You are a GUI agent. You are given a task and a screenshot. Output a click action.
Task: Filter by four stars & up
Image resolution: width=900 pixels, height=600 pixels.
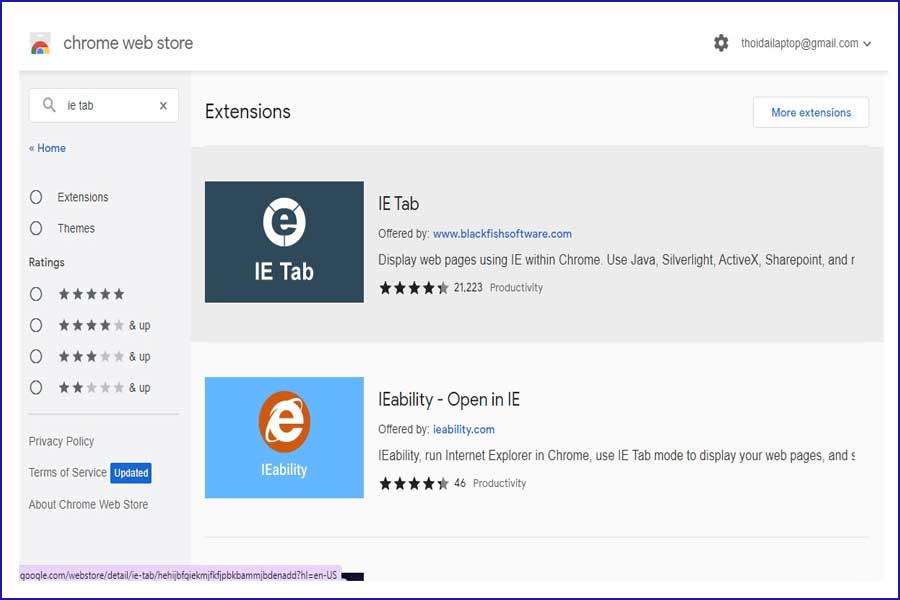[36, 326]
